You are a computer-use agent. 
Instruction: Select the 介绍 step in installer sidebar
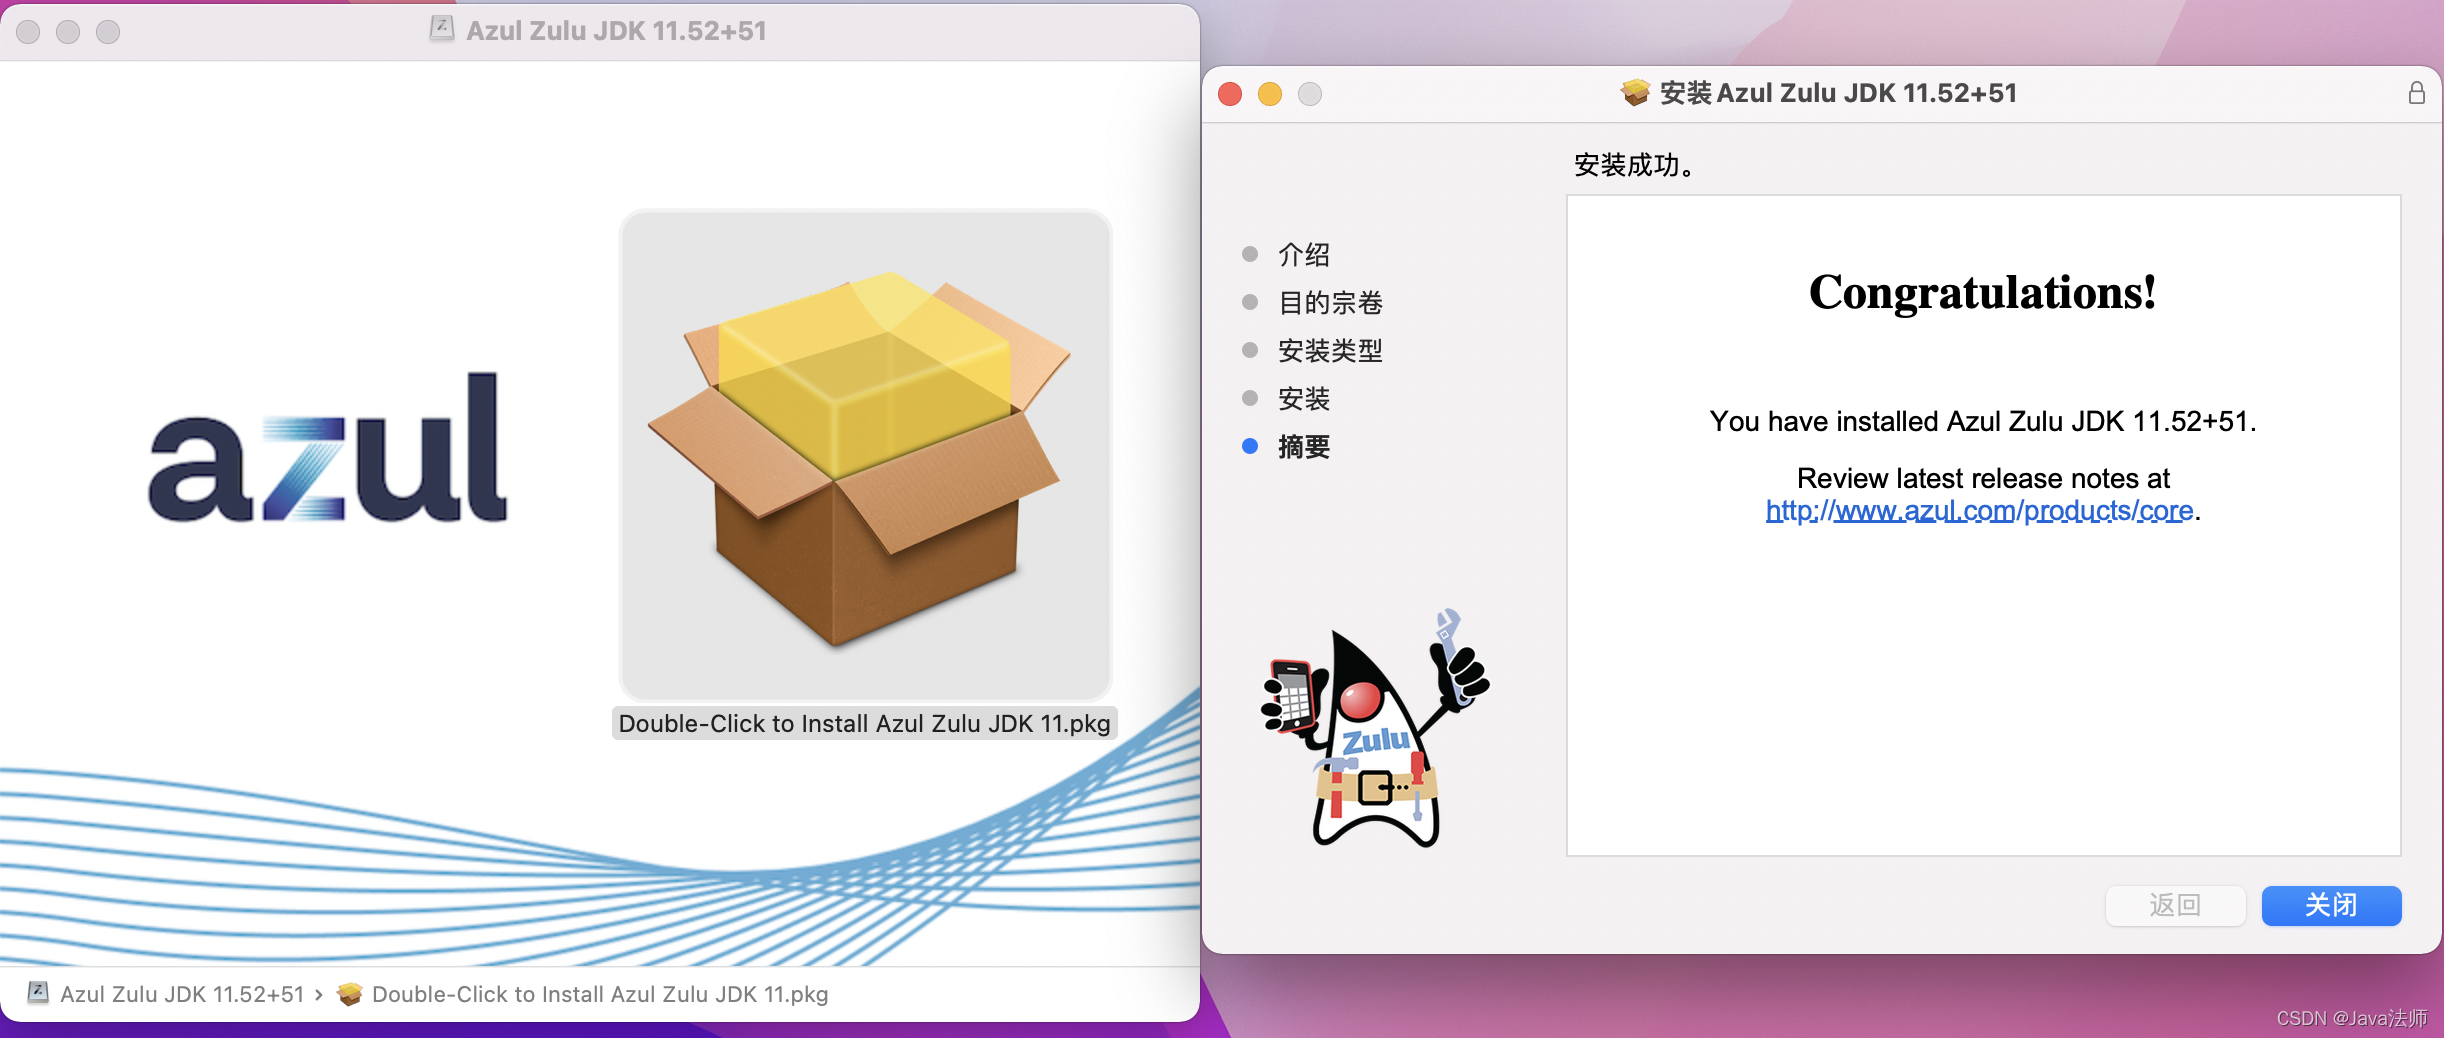coord(1304,254)
